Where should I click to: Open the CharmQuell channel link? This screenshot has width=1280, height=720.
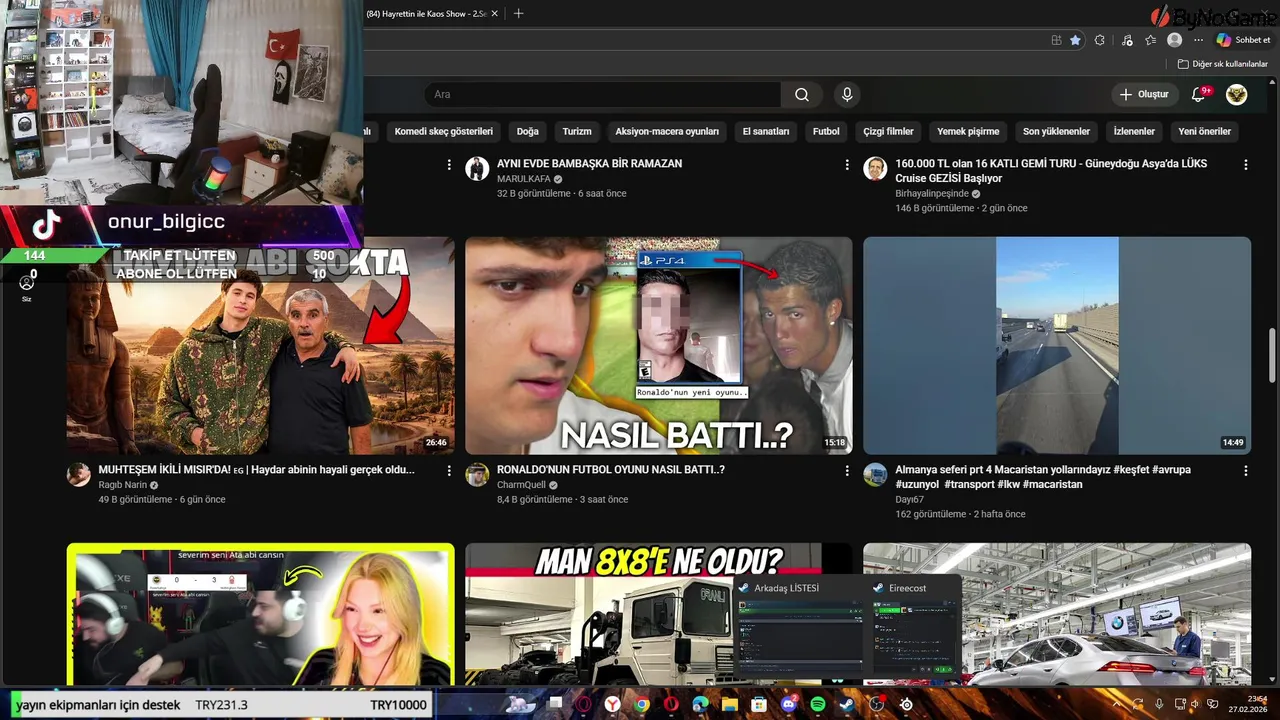coord(521,485)
